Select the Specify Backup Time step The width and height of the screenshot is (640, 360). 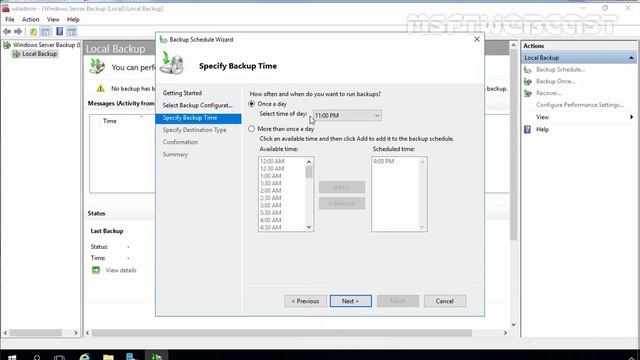coord(198,118)
